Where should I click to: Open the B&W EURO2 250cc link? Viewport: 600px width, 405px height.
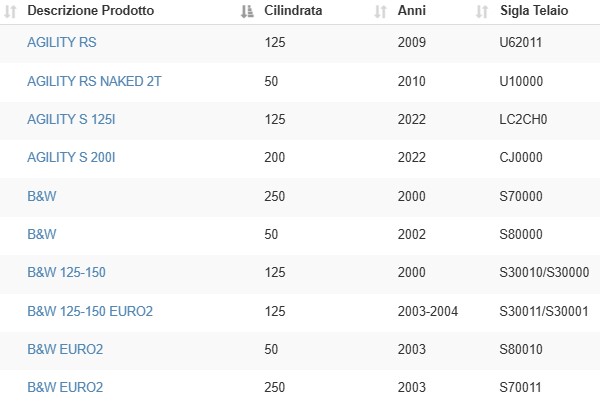coord(65,387)
